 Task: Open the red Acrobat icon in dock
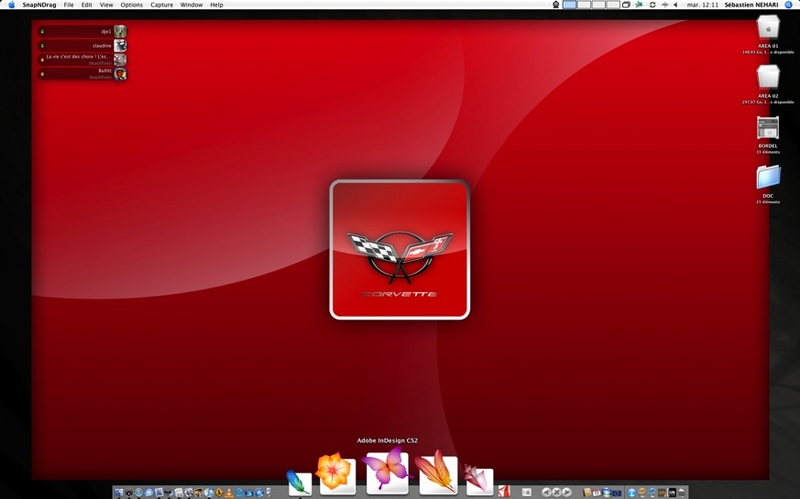(x=504, y=491)
